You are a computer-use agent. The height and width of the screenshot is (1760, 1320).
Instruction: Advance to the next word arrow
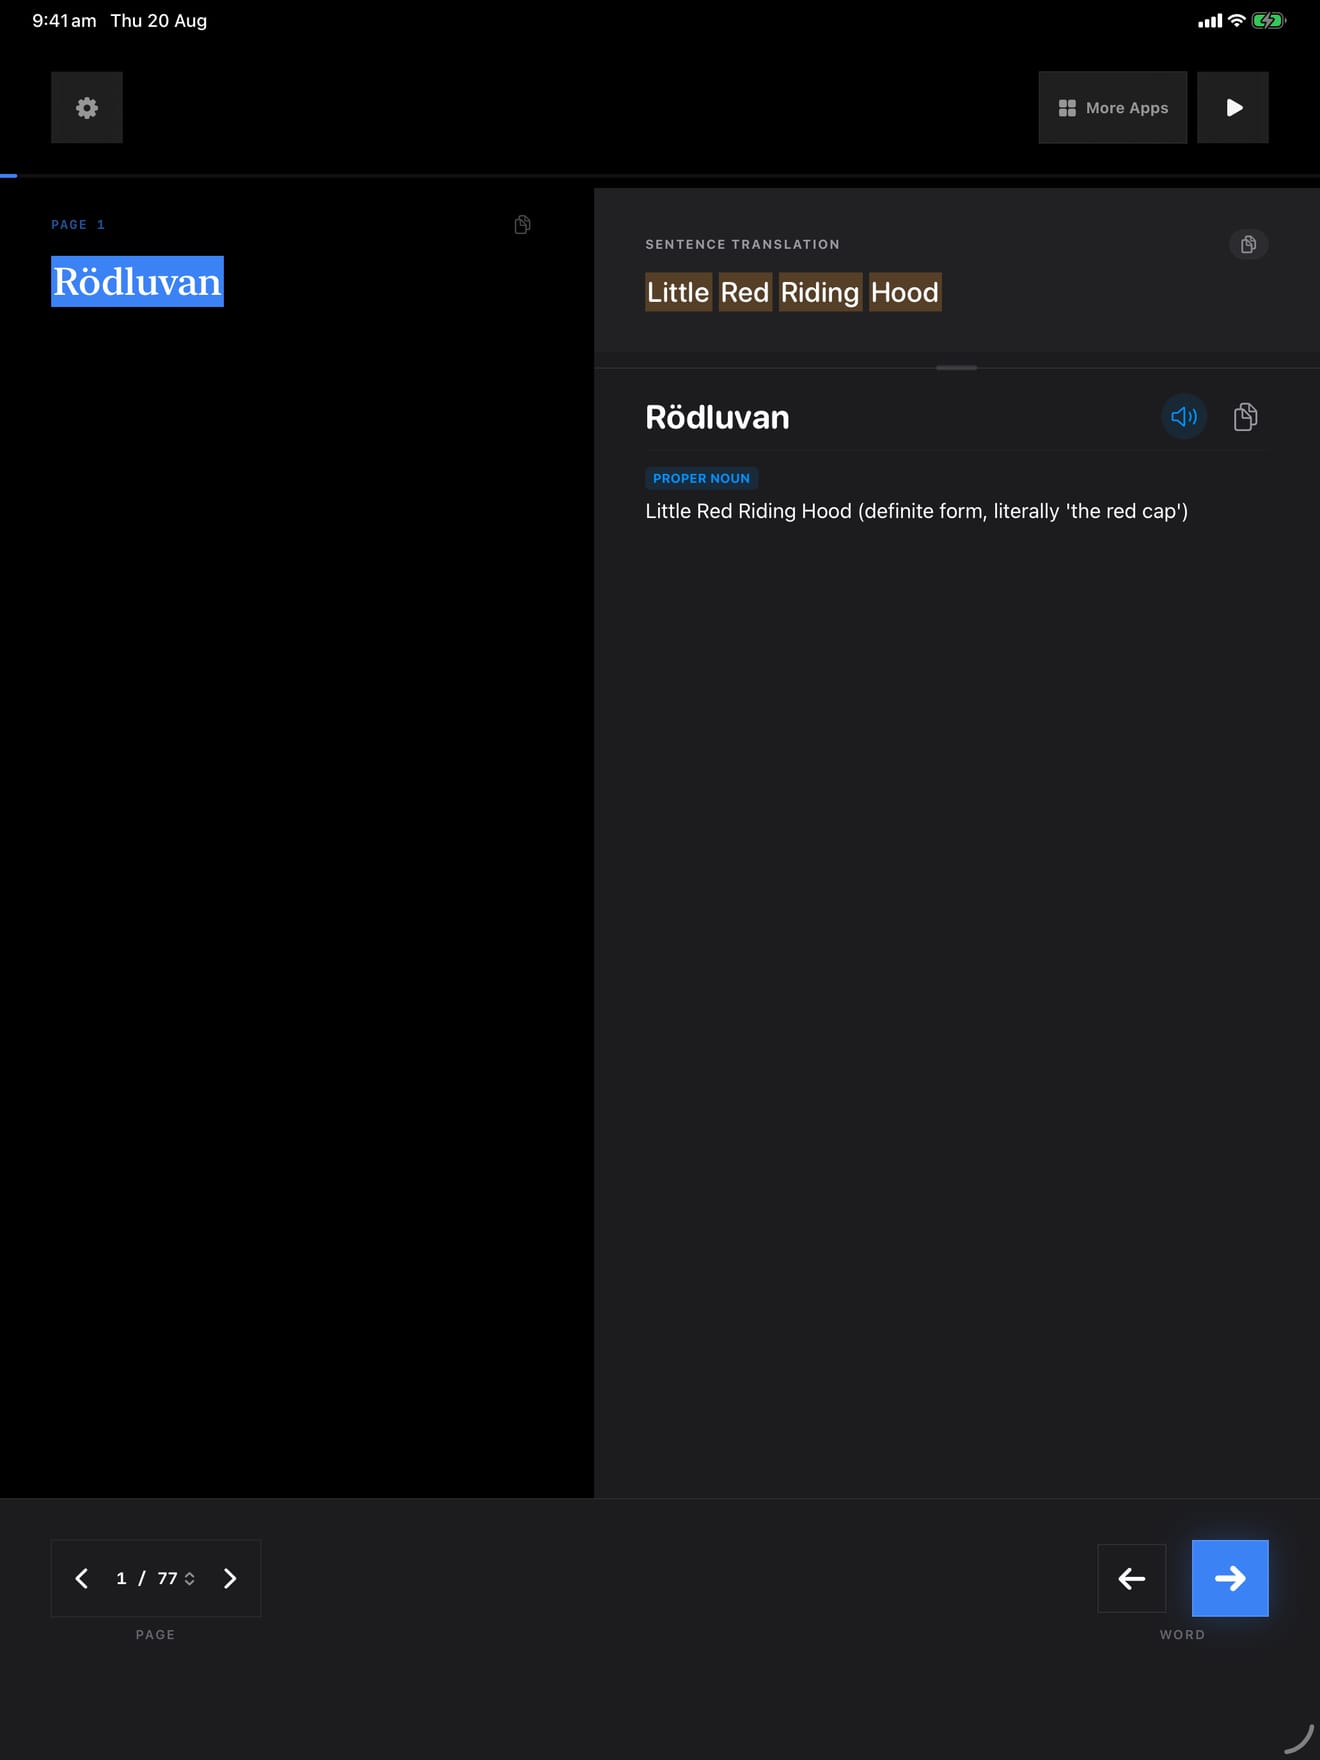[x=1230, y=1578]
